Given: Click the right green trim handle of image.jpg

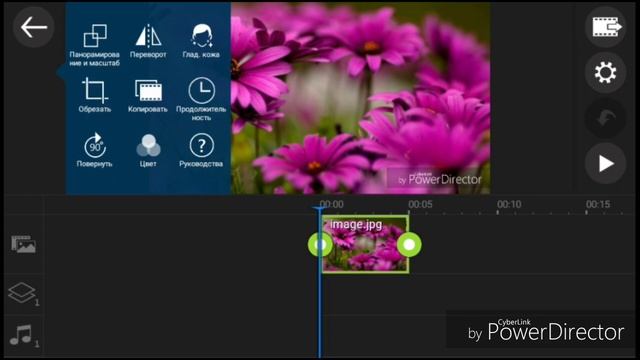Looking at the screenshot, I should point(409,244).
